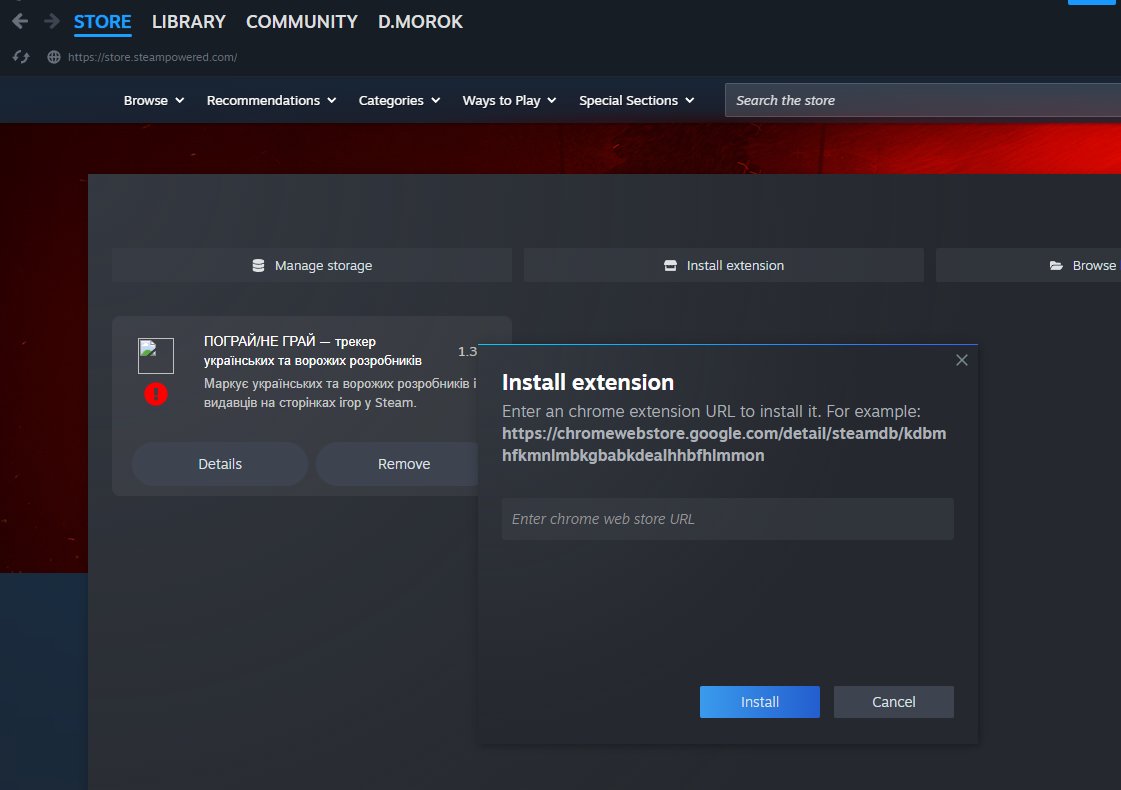This screenshot has width=1121, height=790.
Task: Open the D.MOROK profile tab
Action: pos(420,21)
